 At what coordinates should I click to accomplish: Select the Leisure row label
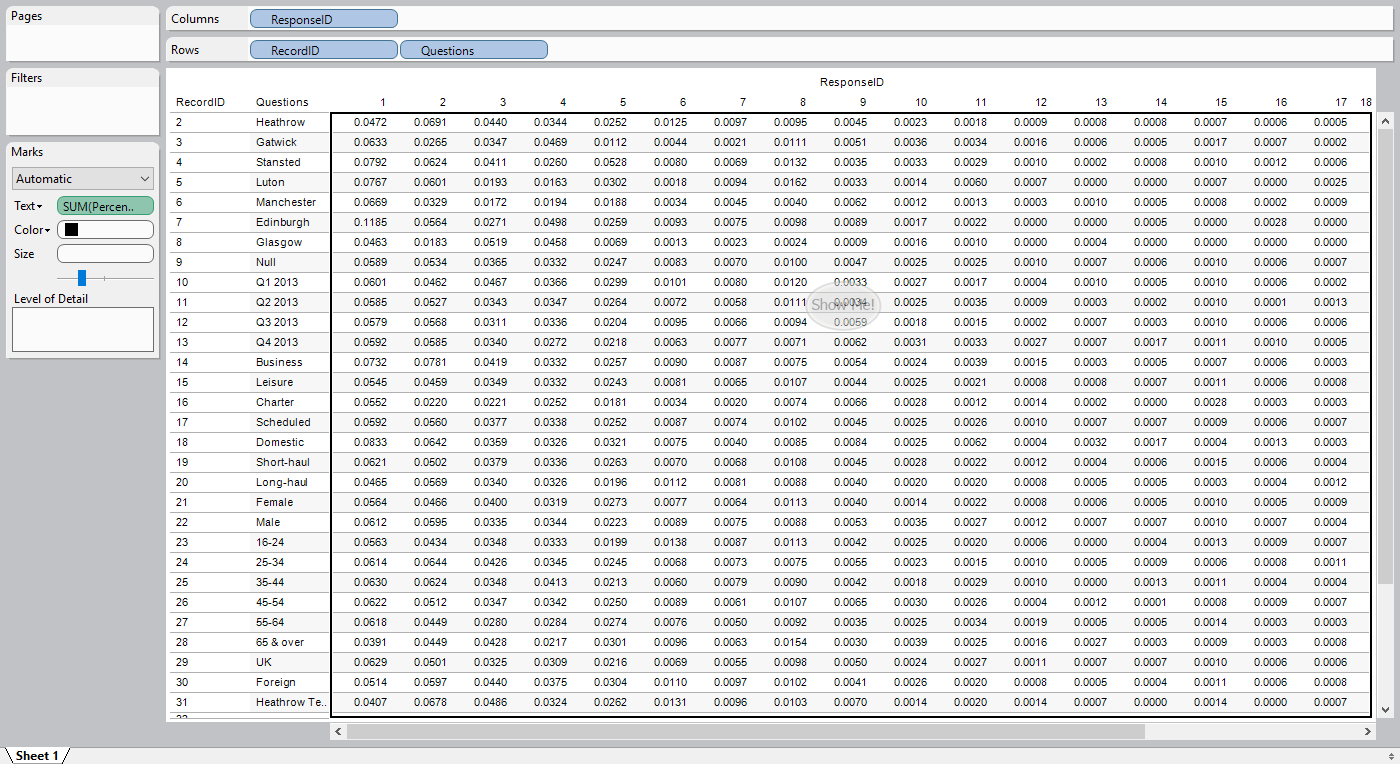[275, 382]
